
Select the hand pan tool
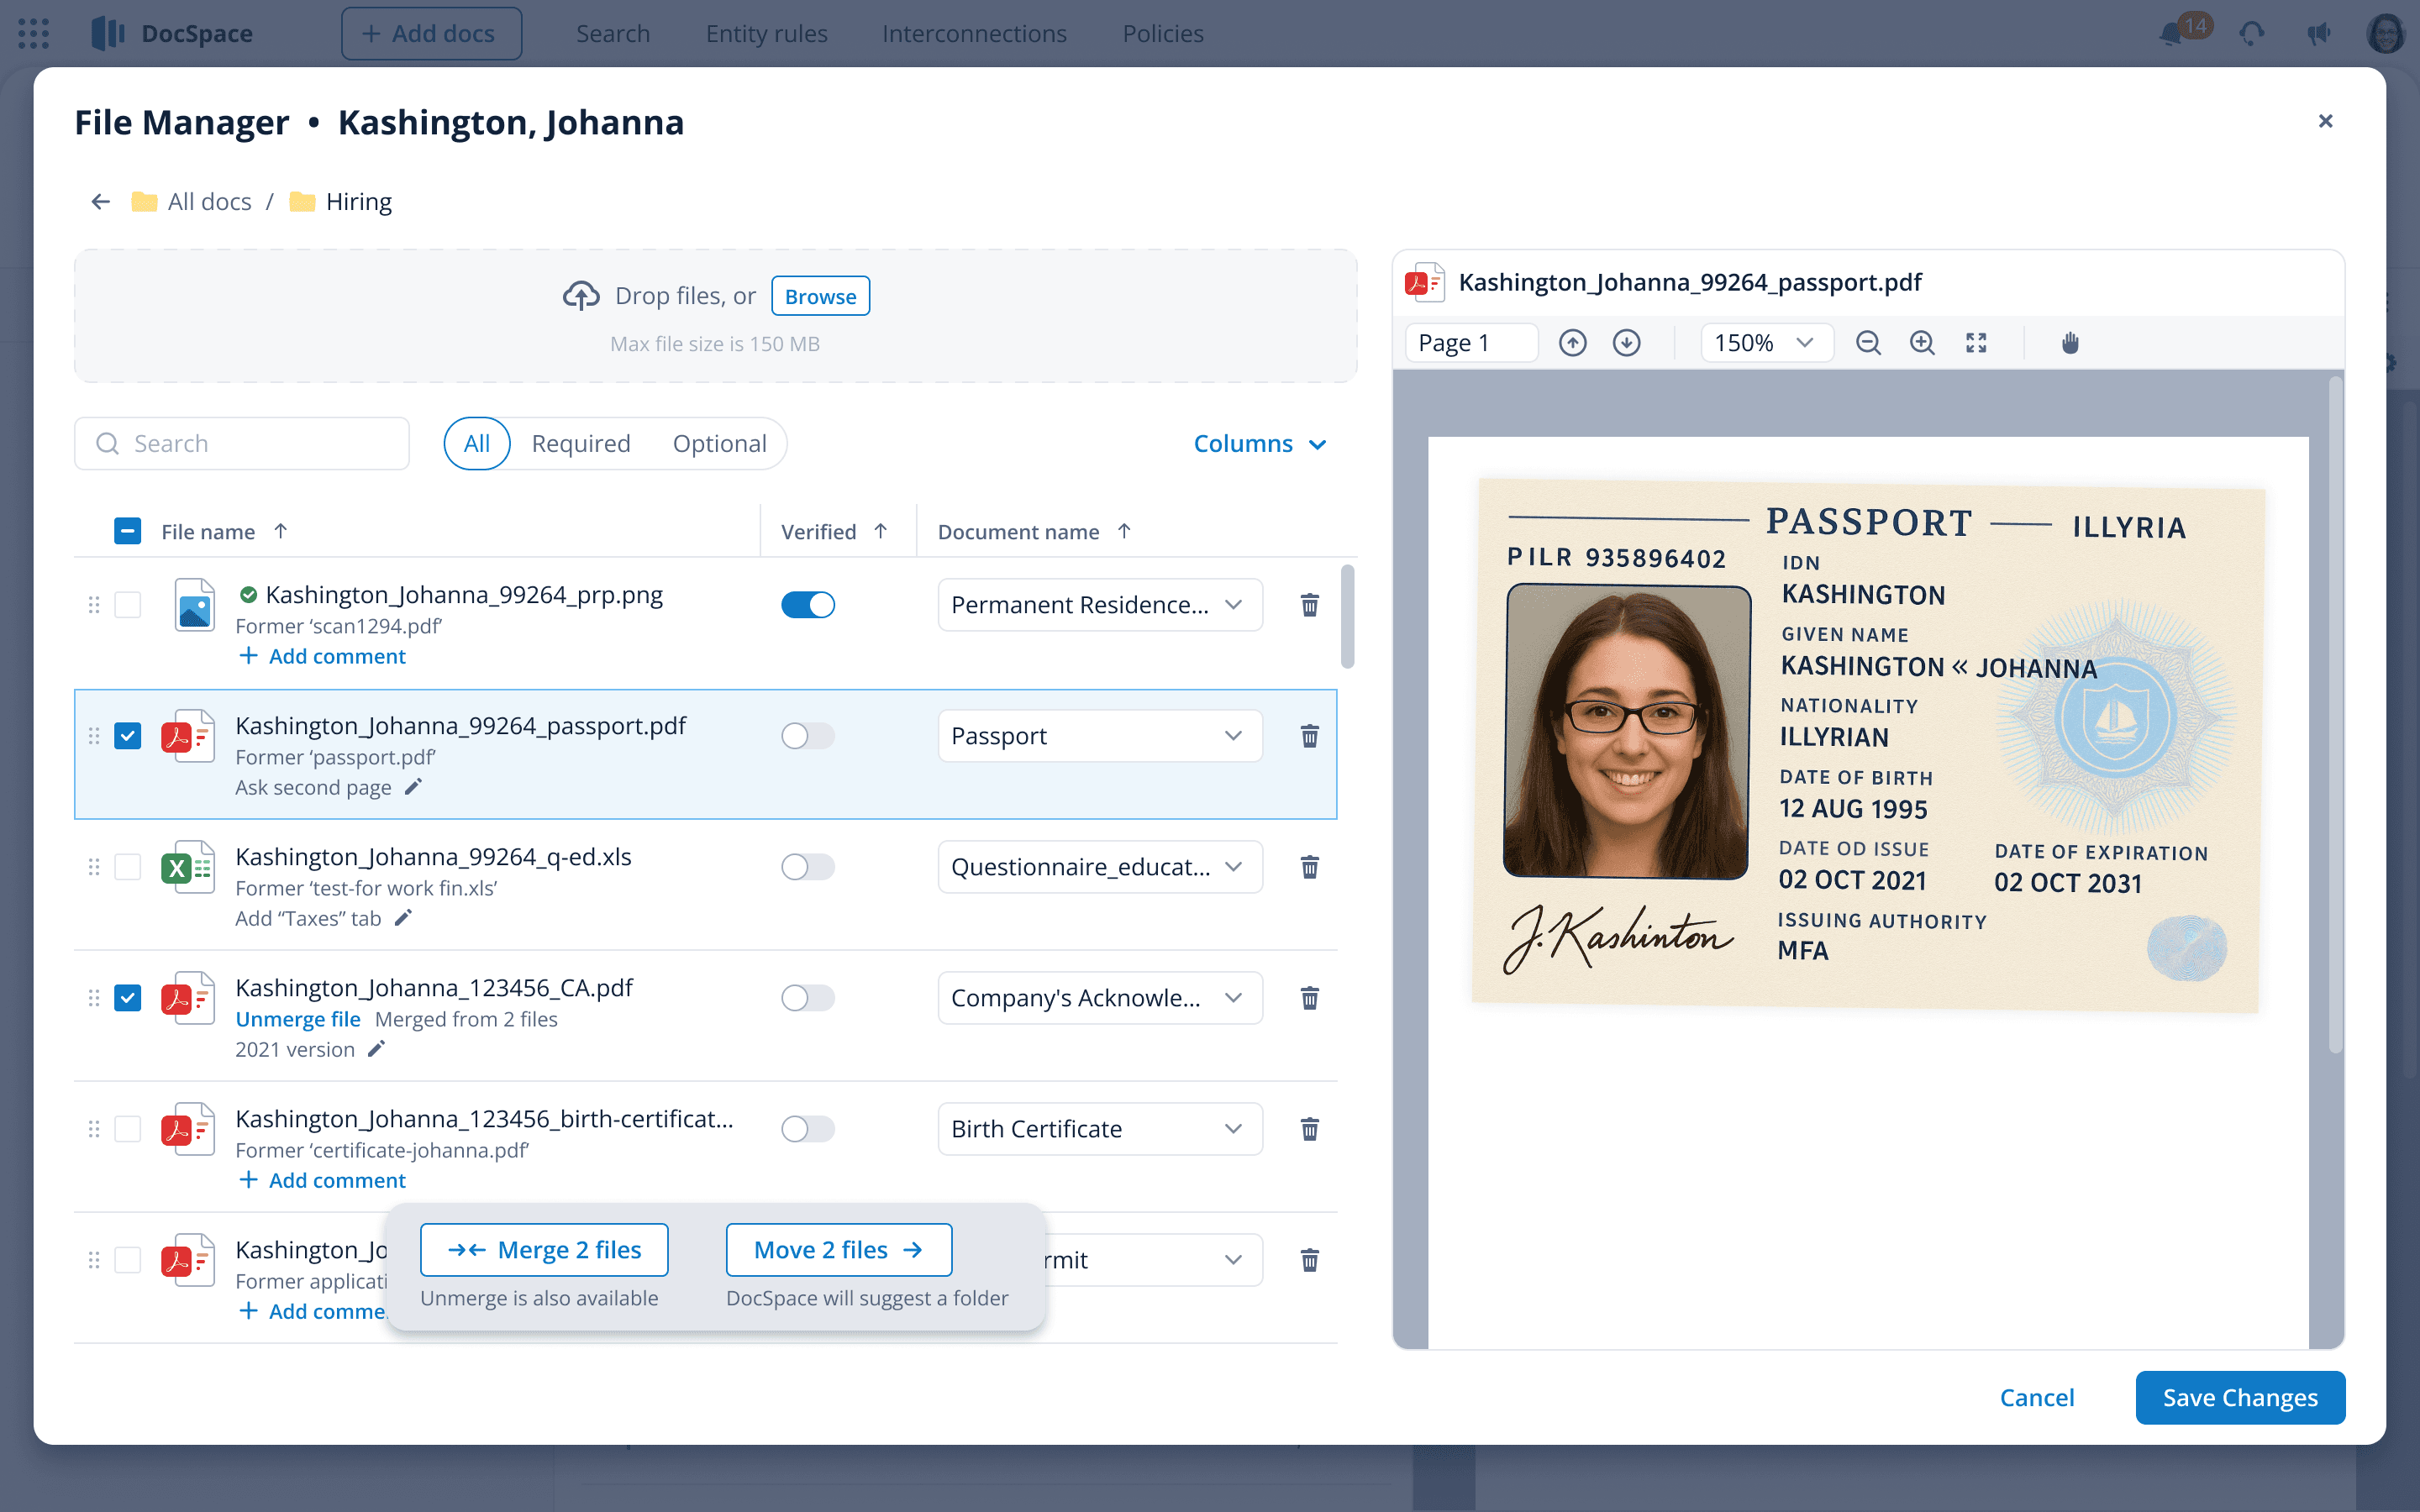(2069, 343)
